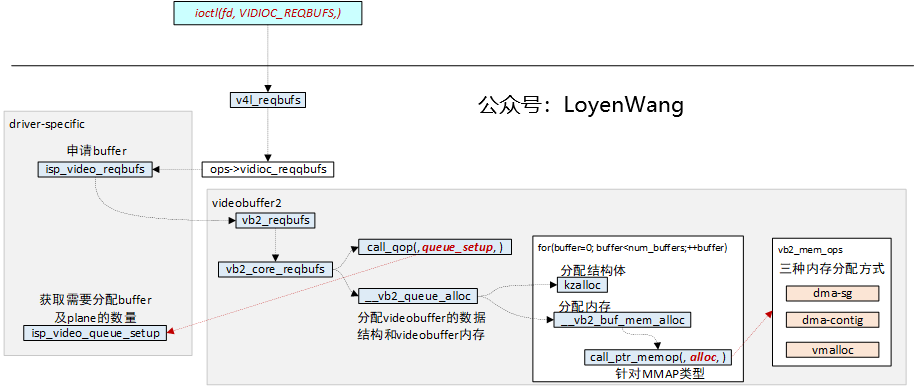Click the 申请buffer label
This screenshot has width=917, height=389.
(x=96, y=150)
